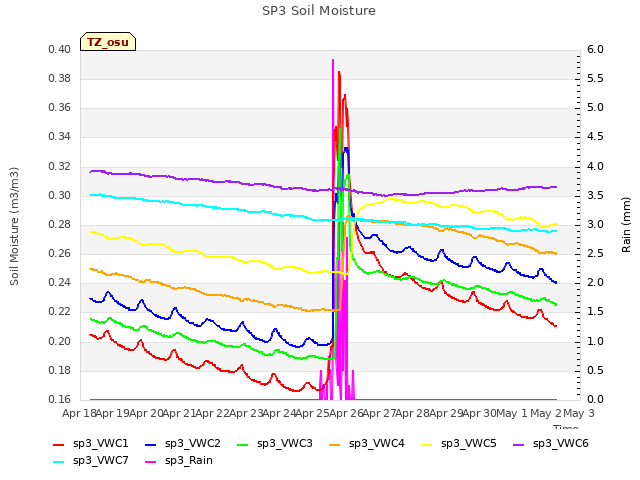Click the 3.5 right axis value

(x=595, y=196)
